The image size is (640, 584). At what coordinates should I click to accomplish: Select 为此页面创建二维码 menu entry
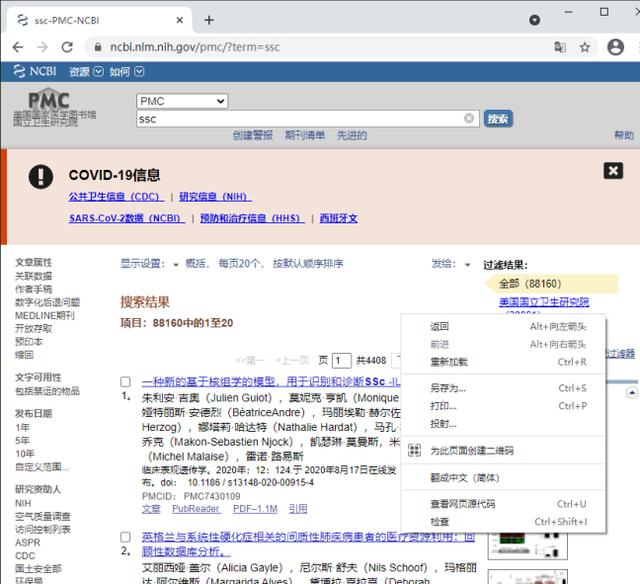click(x=503, y=451)
